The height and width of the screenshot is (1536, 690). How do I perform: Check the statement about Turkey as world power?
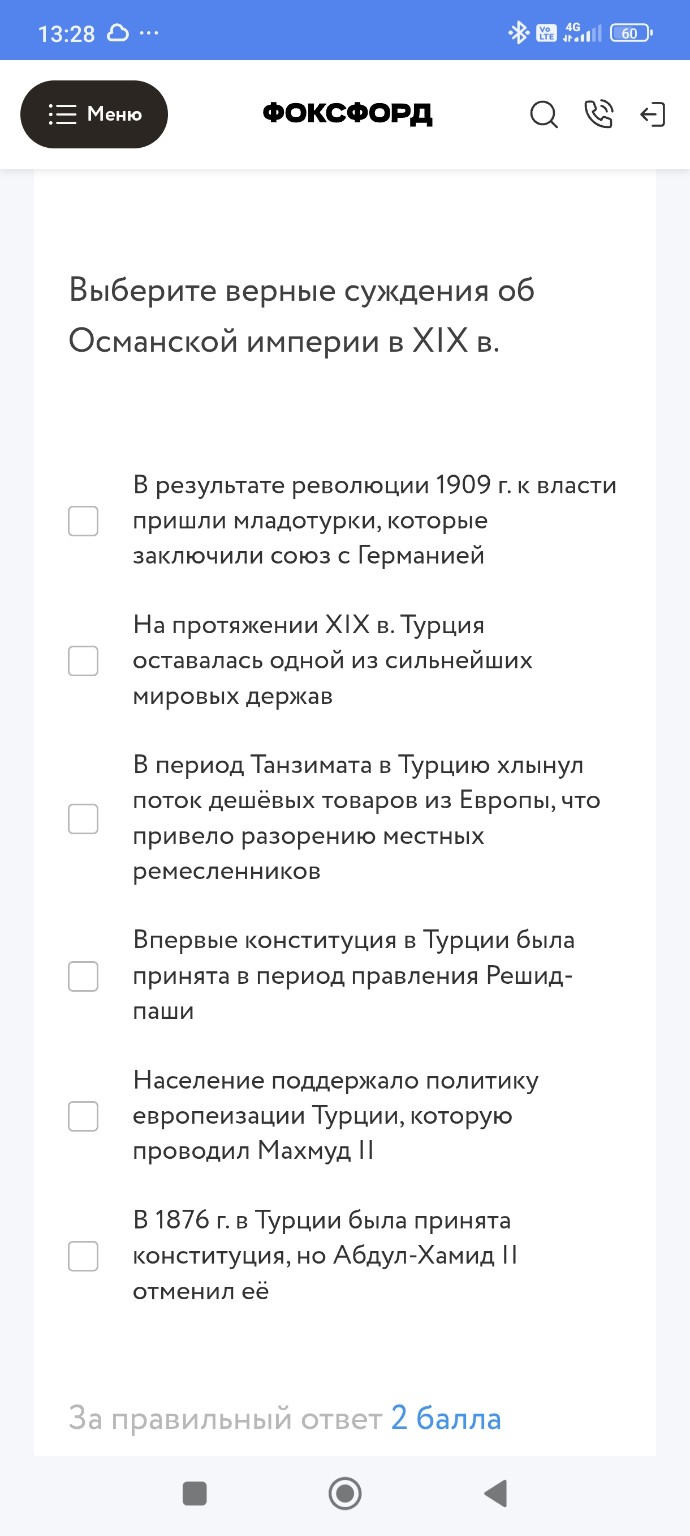[x=83, y=661]
